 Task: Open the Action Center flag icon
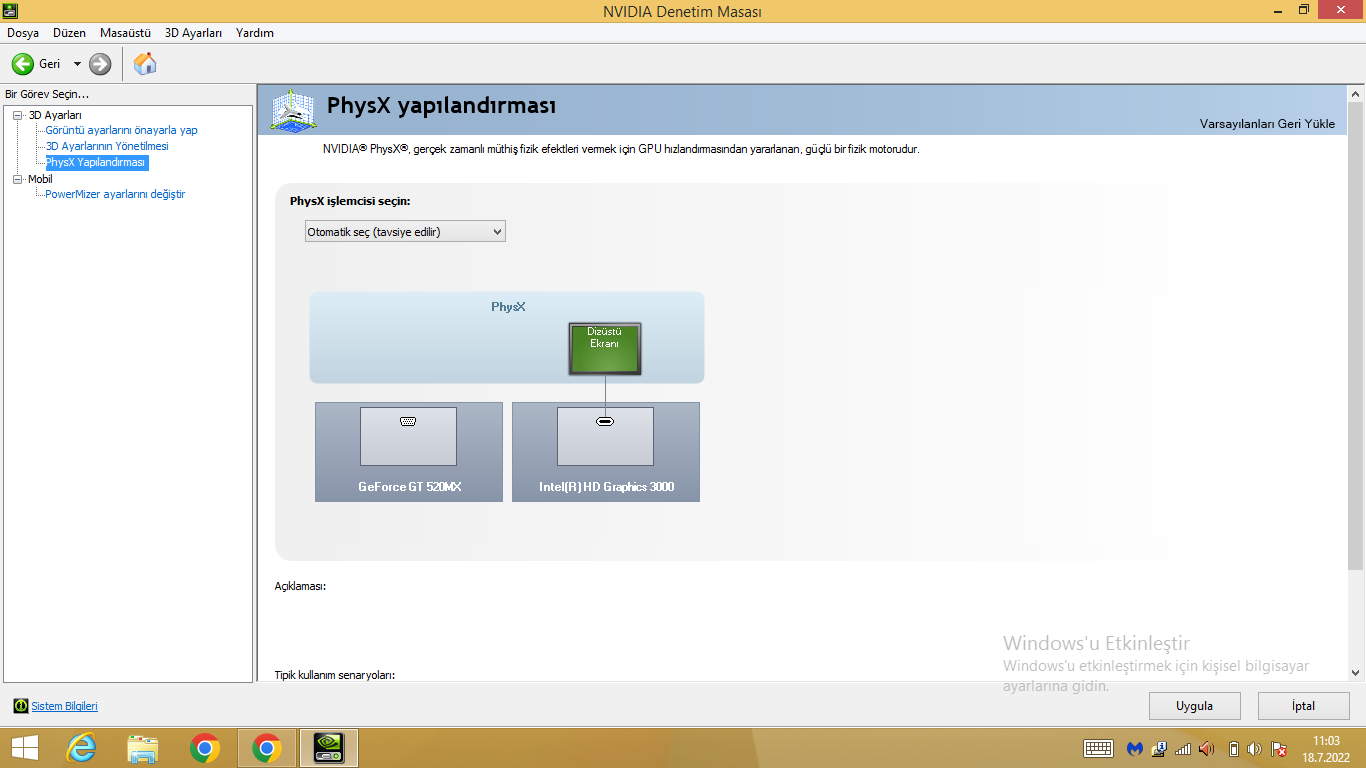(1279, 748)
